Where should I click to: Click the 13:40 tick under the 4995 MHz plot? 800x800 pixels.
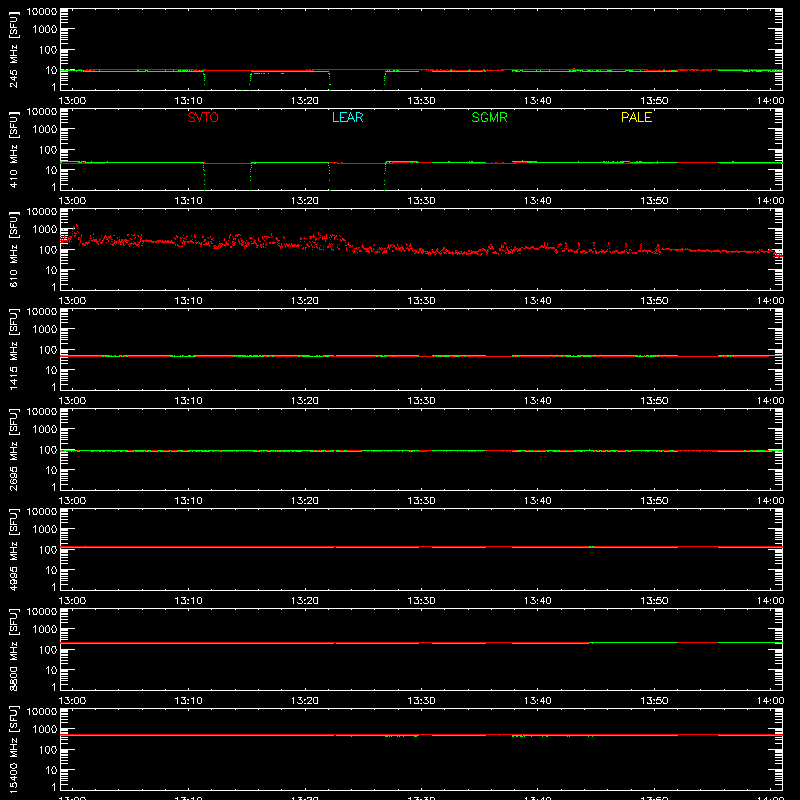coord(537,601)
